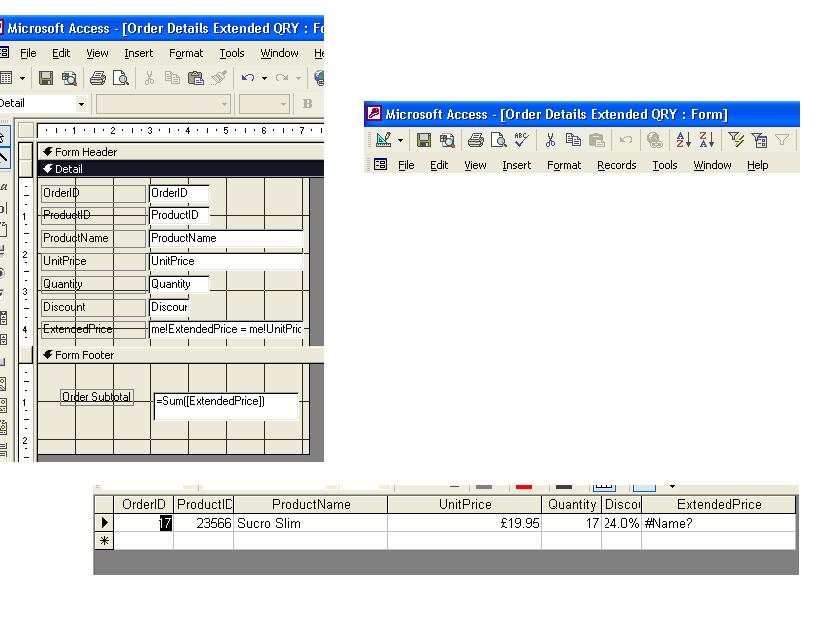
Task: Open the Tools menu in the design window
Action: pos(232,53)
